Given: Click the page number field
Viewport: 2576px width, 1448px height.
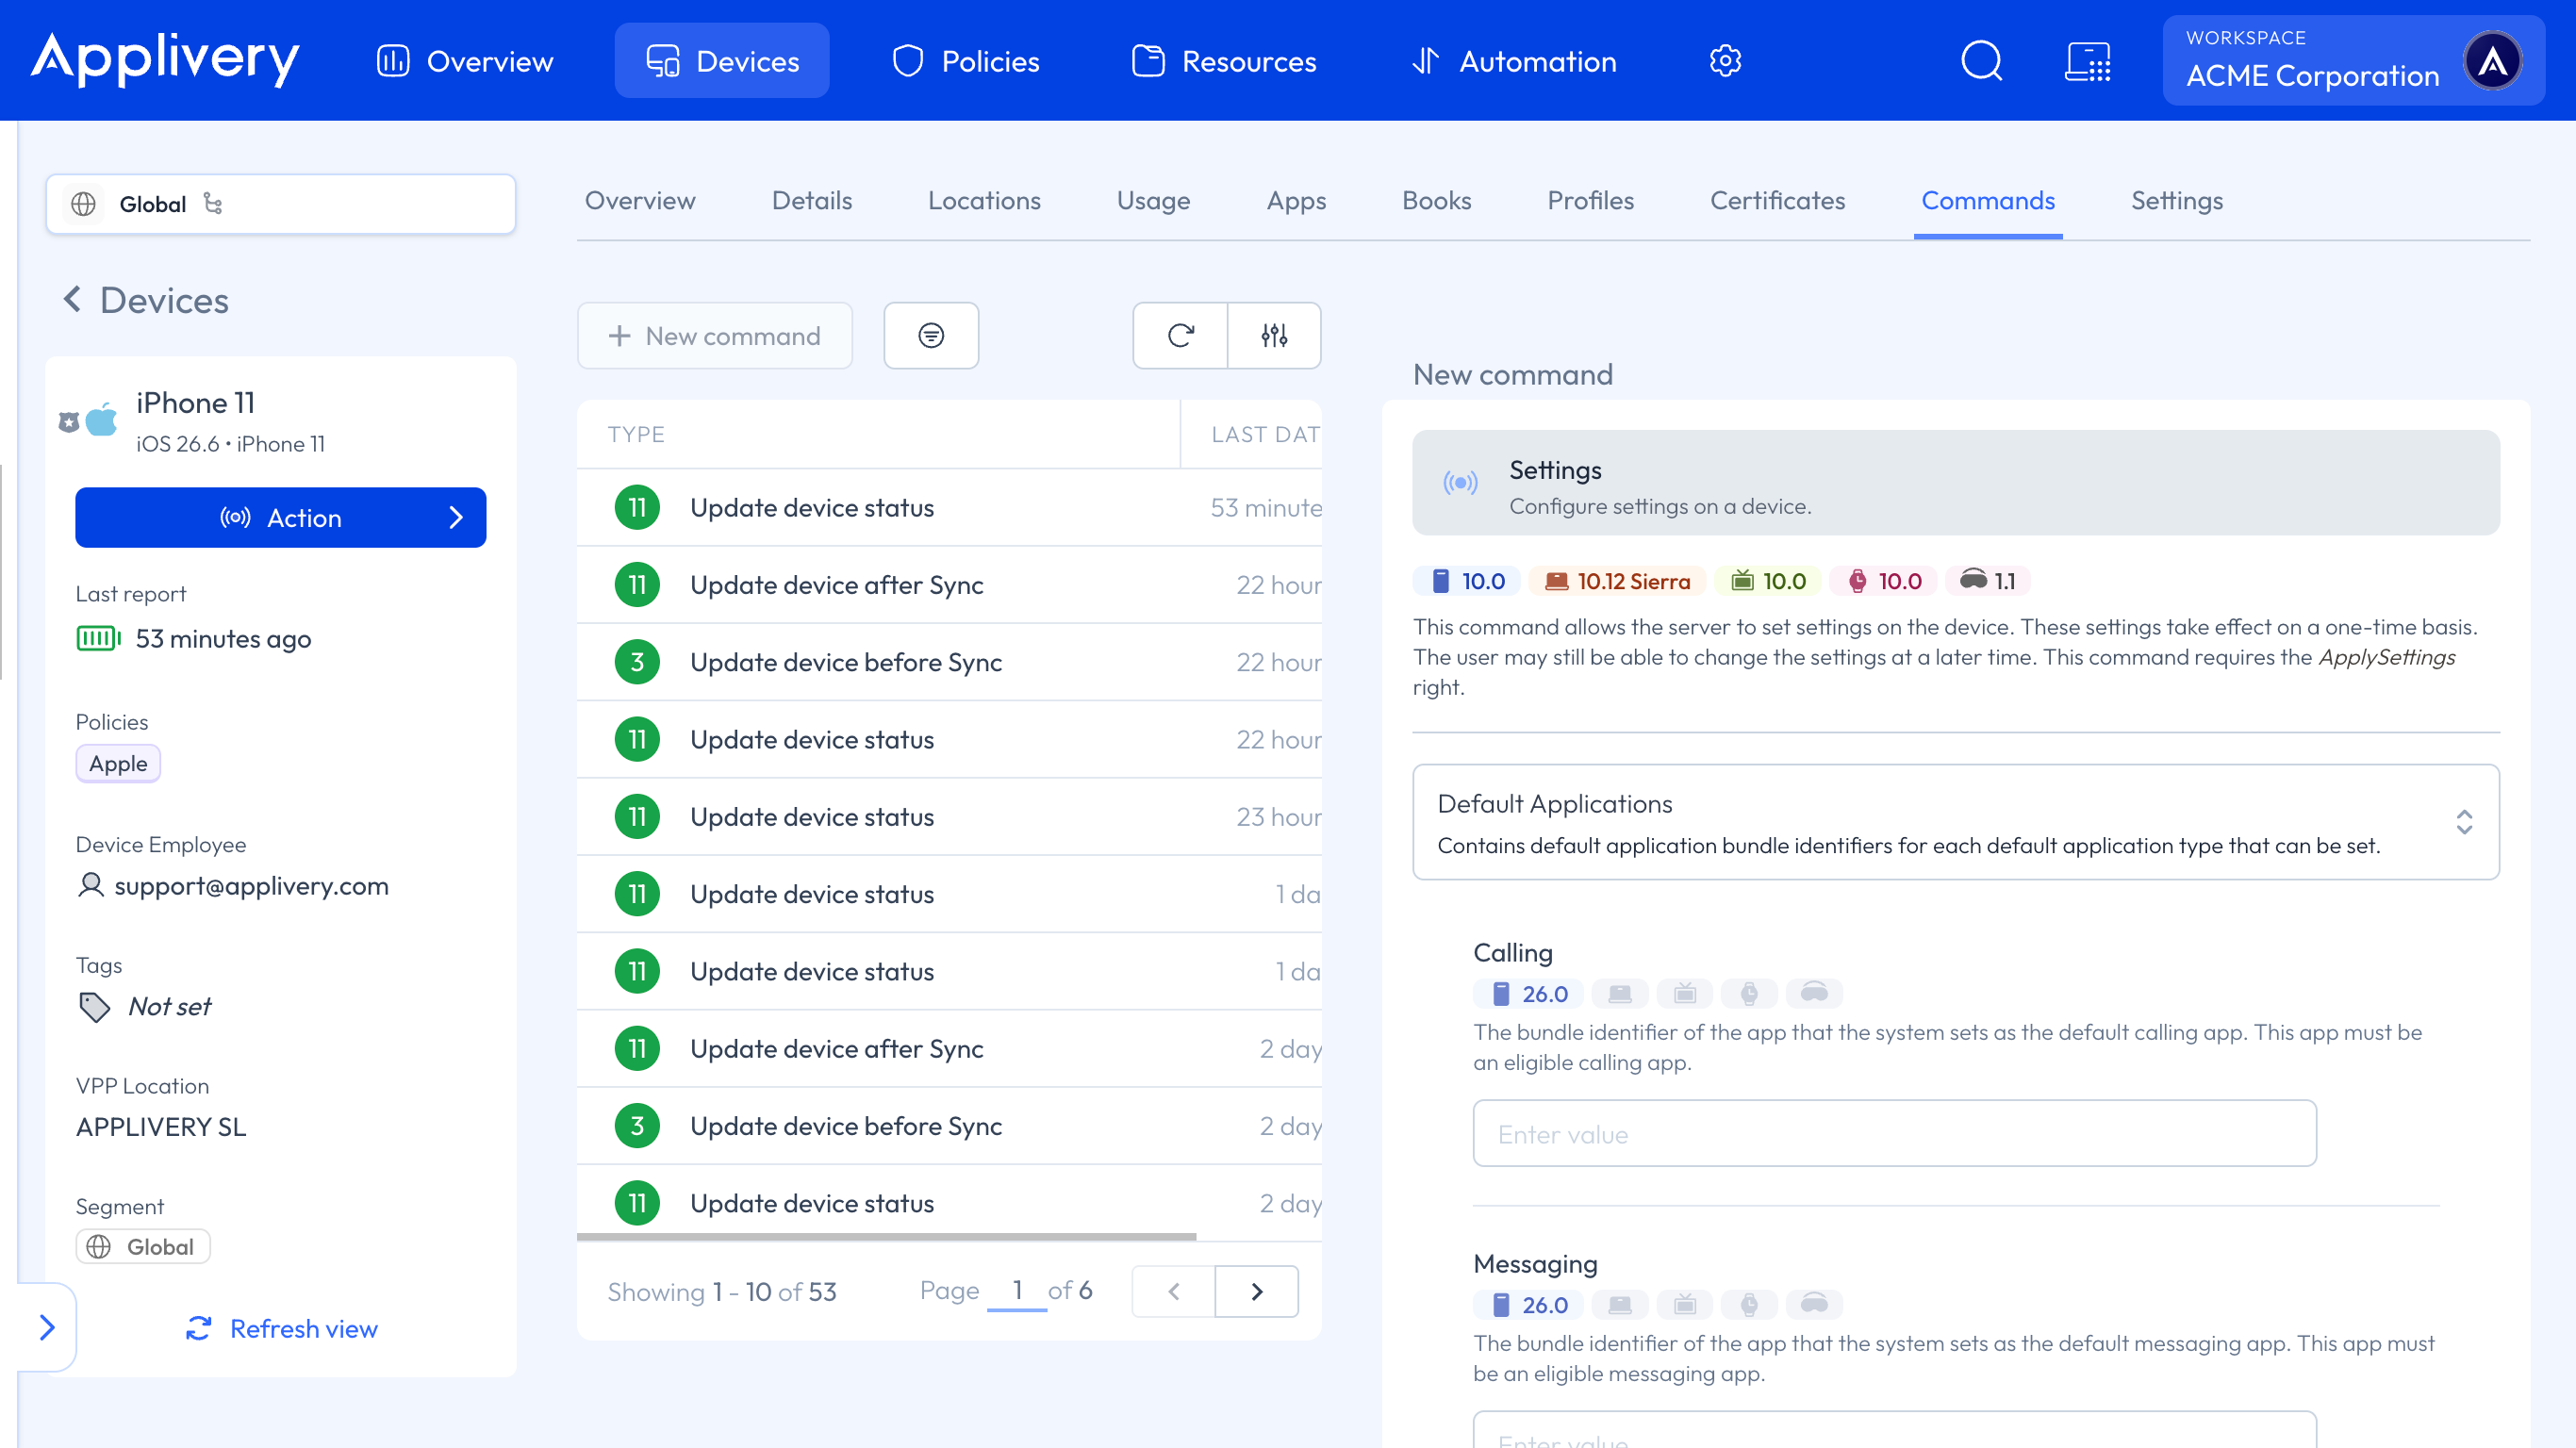Looking at the screenshot, I should coord(1016,1290).
